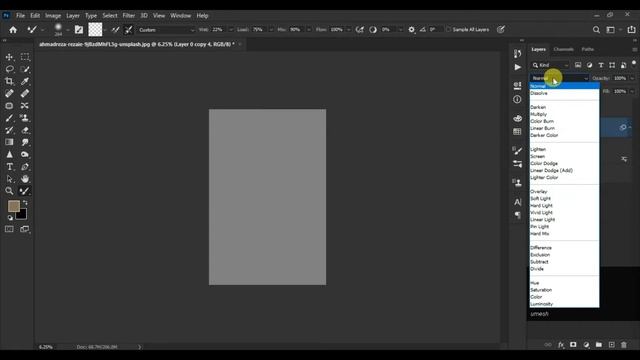
Task: Select the Lasso tool
Action: 9,69
